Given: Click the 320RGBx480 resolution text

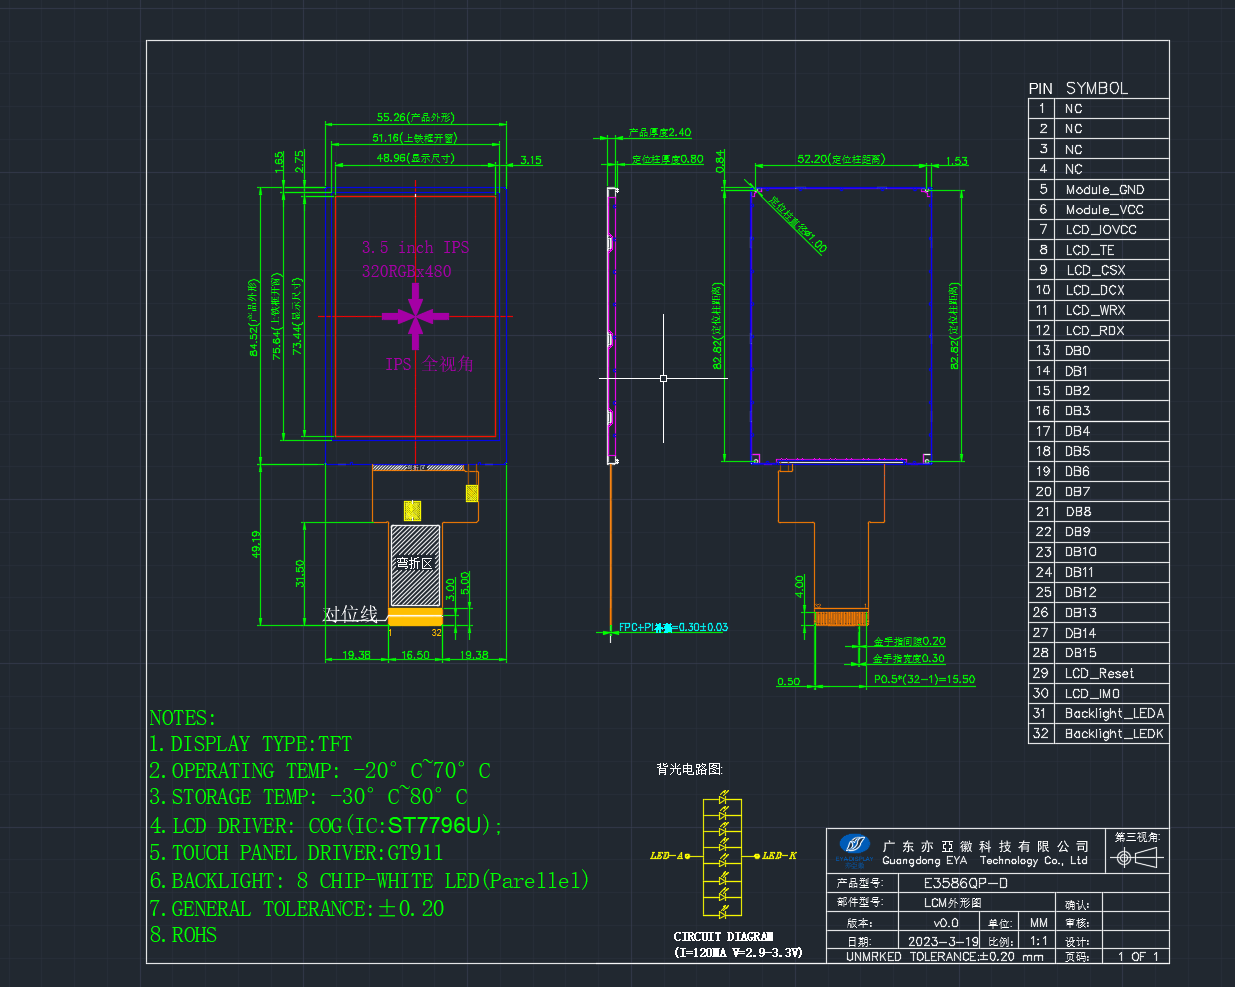Looking at the screenshot, I should [x=406, y=271].
